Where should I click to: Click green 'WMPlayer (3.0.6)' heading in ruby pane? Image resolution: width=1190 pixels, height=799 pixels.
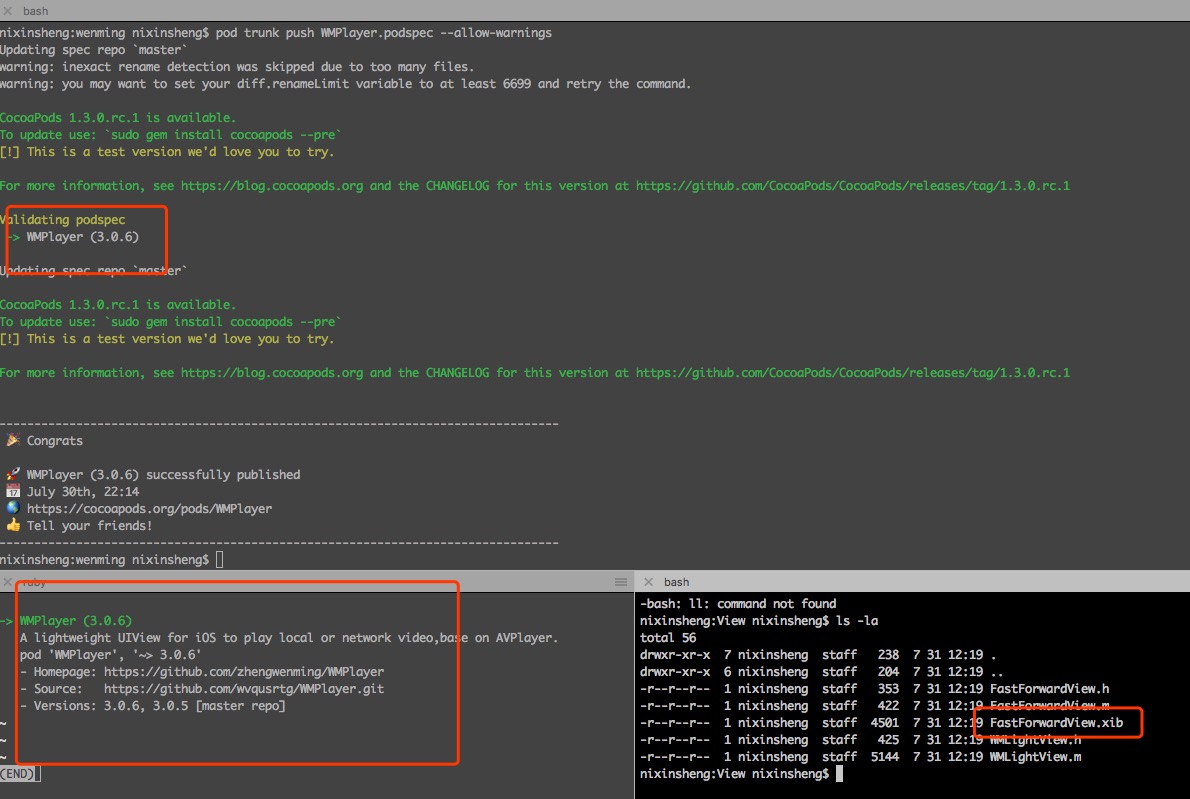[x=75, y=621]
